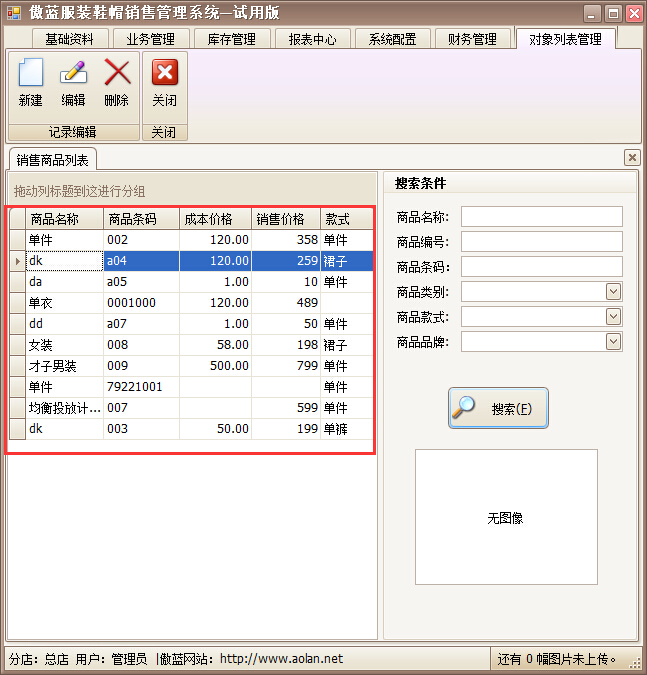Click the row indicator arrow of dk row
647x675 pixels.
coord(18,261)
